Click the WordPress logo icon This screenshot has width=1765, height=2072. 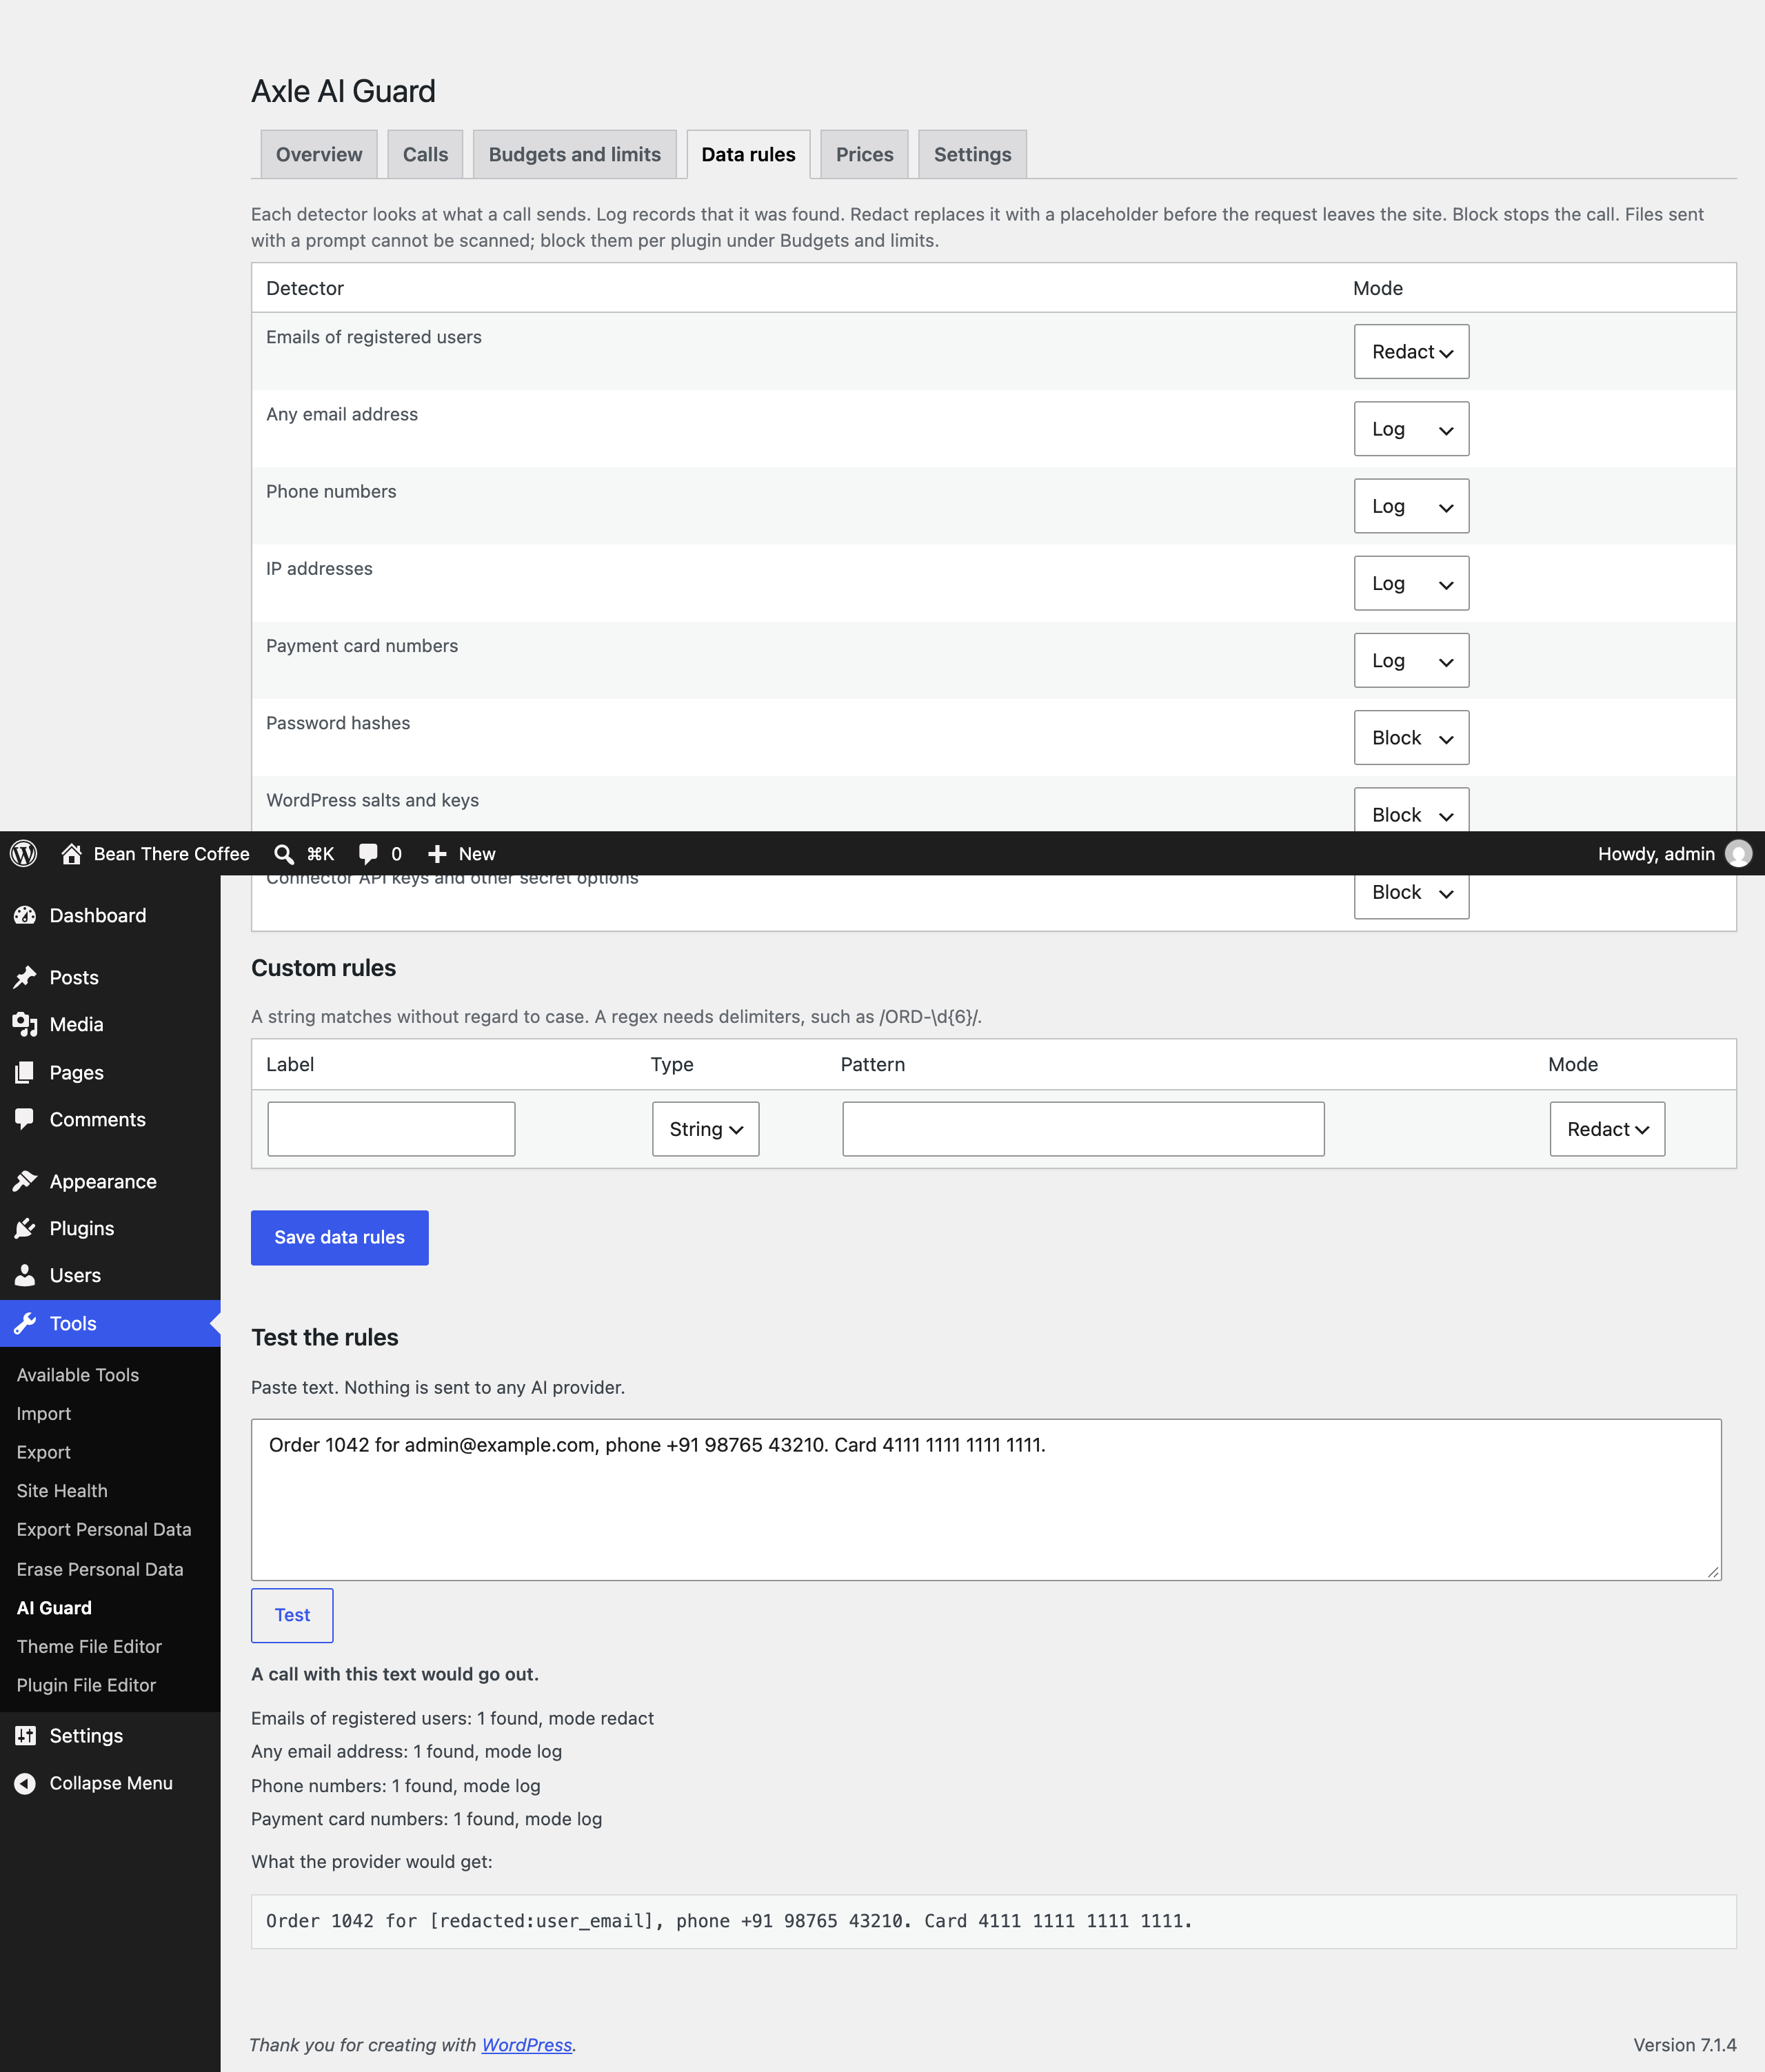(x=24, y=853)
